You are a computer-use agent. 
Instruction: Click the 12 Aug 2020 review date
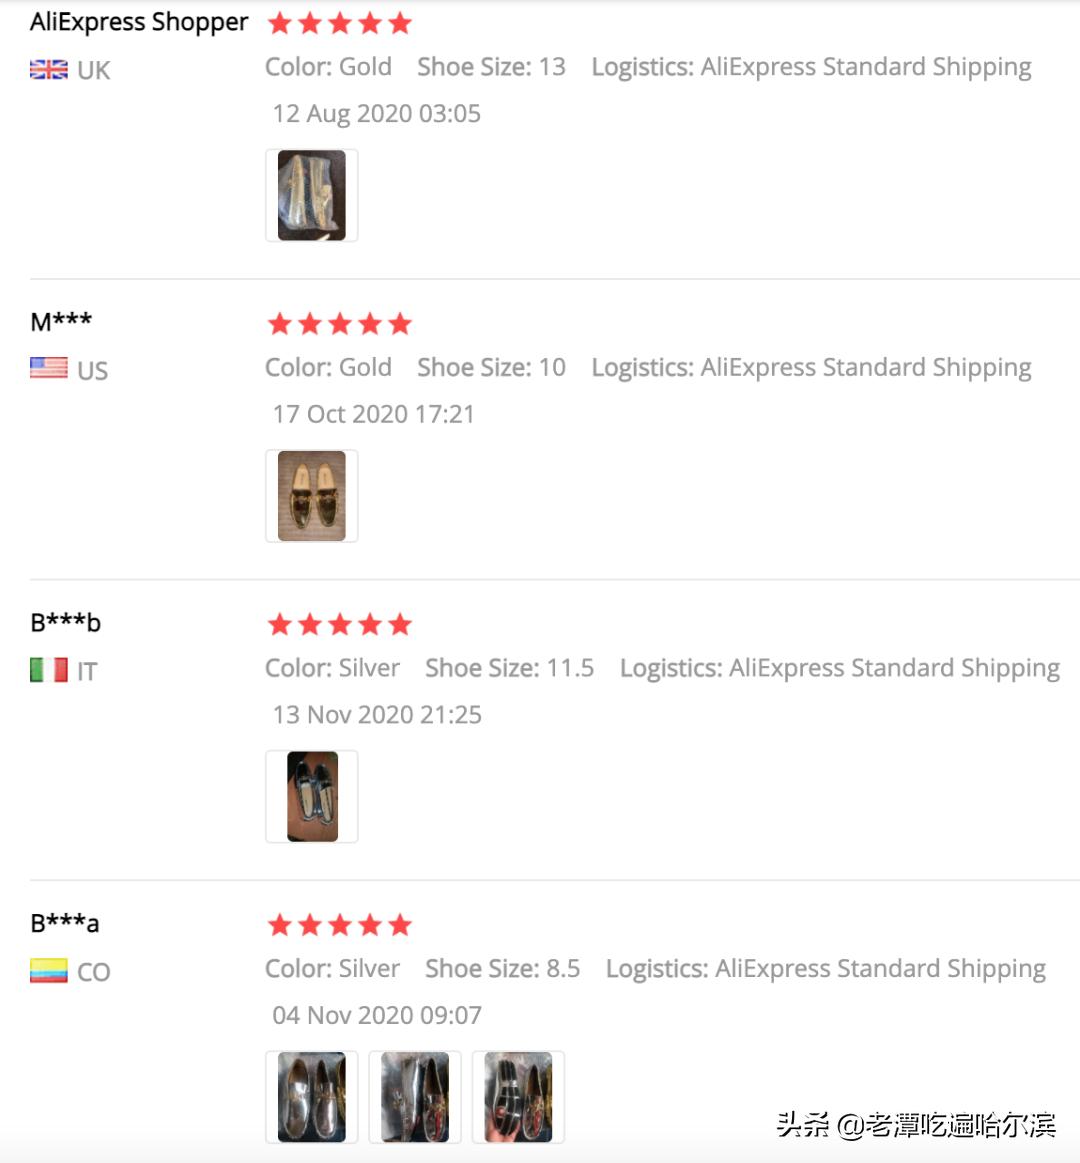[x=377, y=114]
